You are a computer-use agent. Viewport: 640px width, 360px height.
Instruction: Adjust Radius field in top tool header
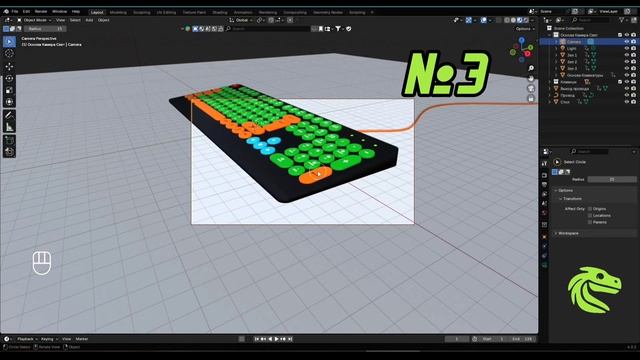(x=45, y=29)
